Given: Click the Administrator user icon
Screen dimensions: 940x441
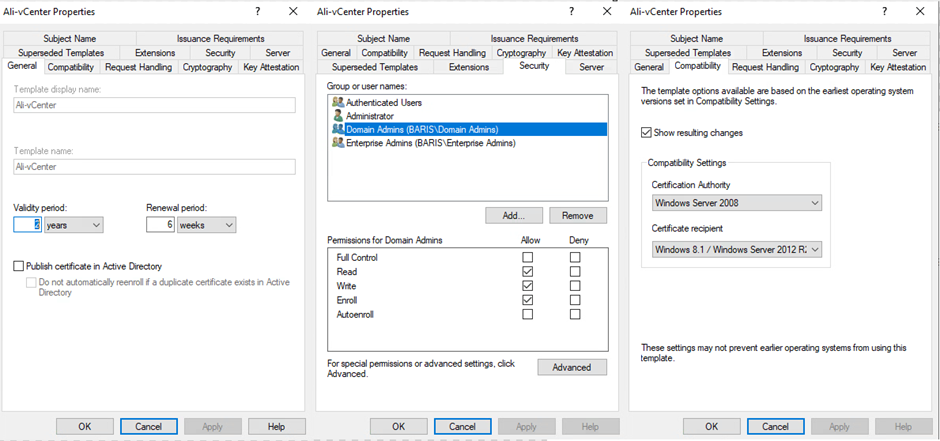Looking at the screenshot, I should tap(338, 116).
